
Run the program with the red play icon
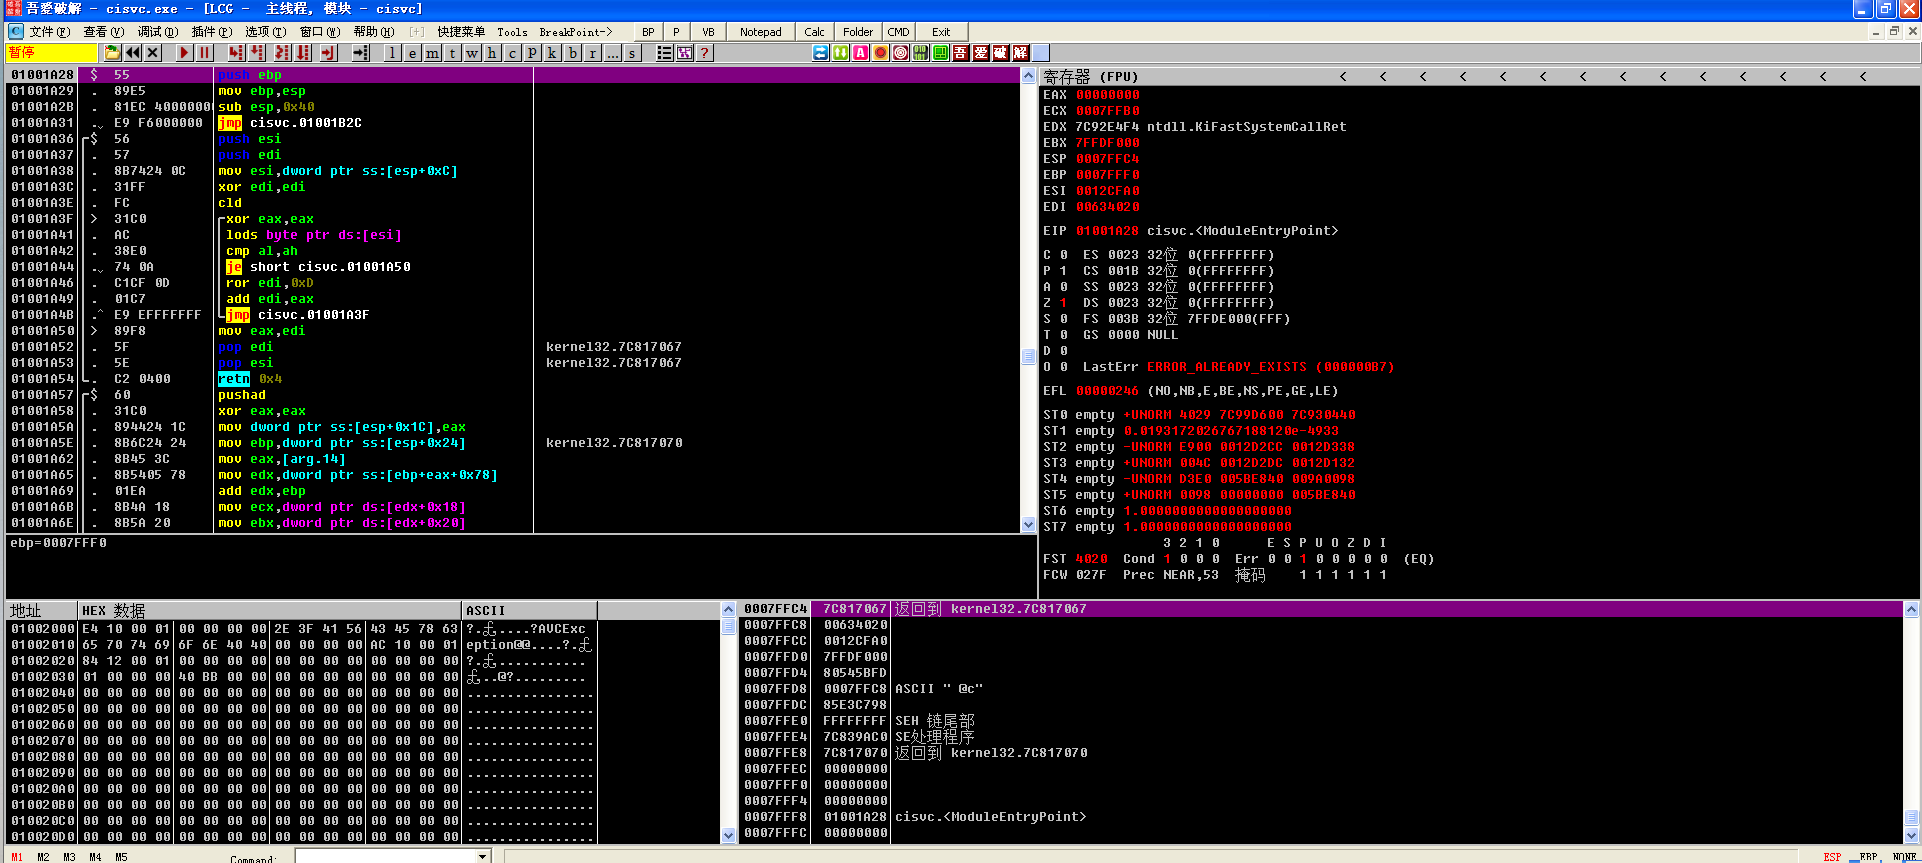pyautogui.click(x=185, y=53)
